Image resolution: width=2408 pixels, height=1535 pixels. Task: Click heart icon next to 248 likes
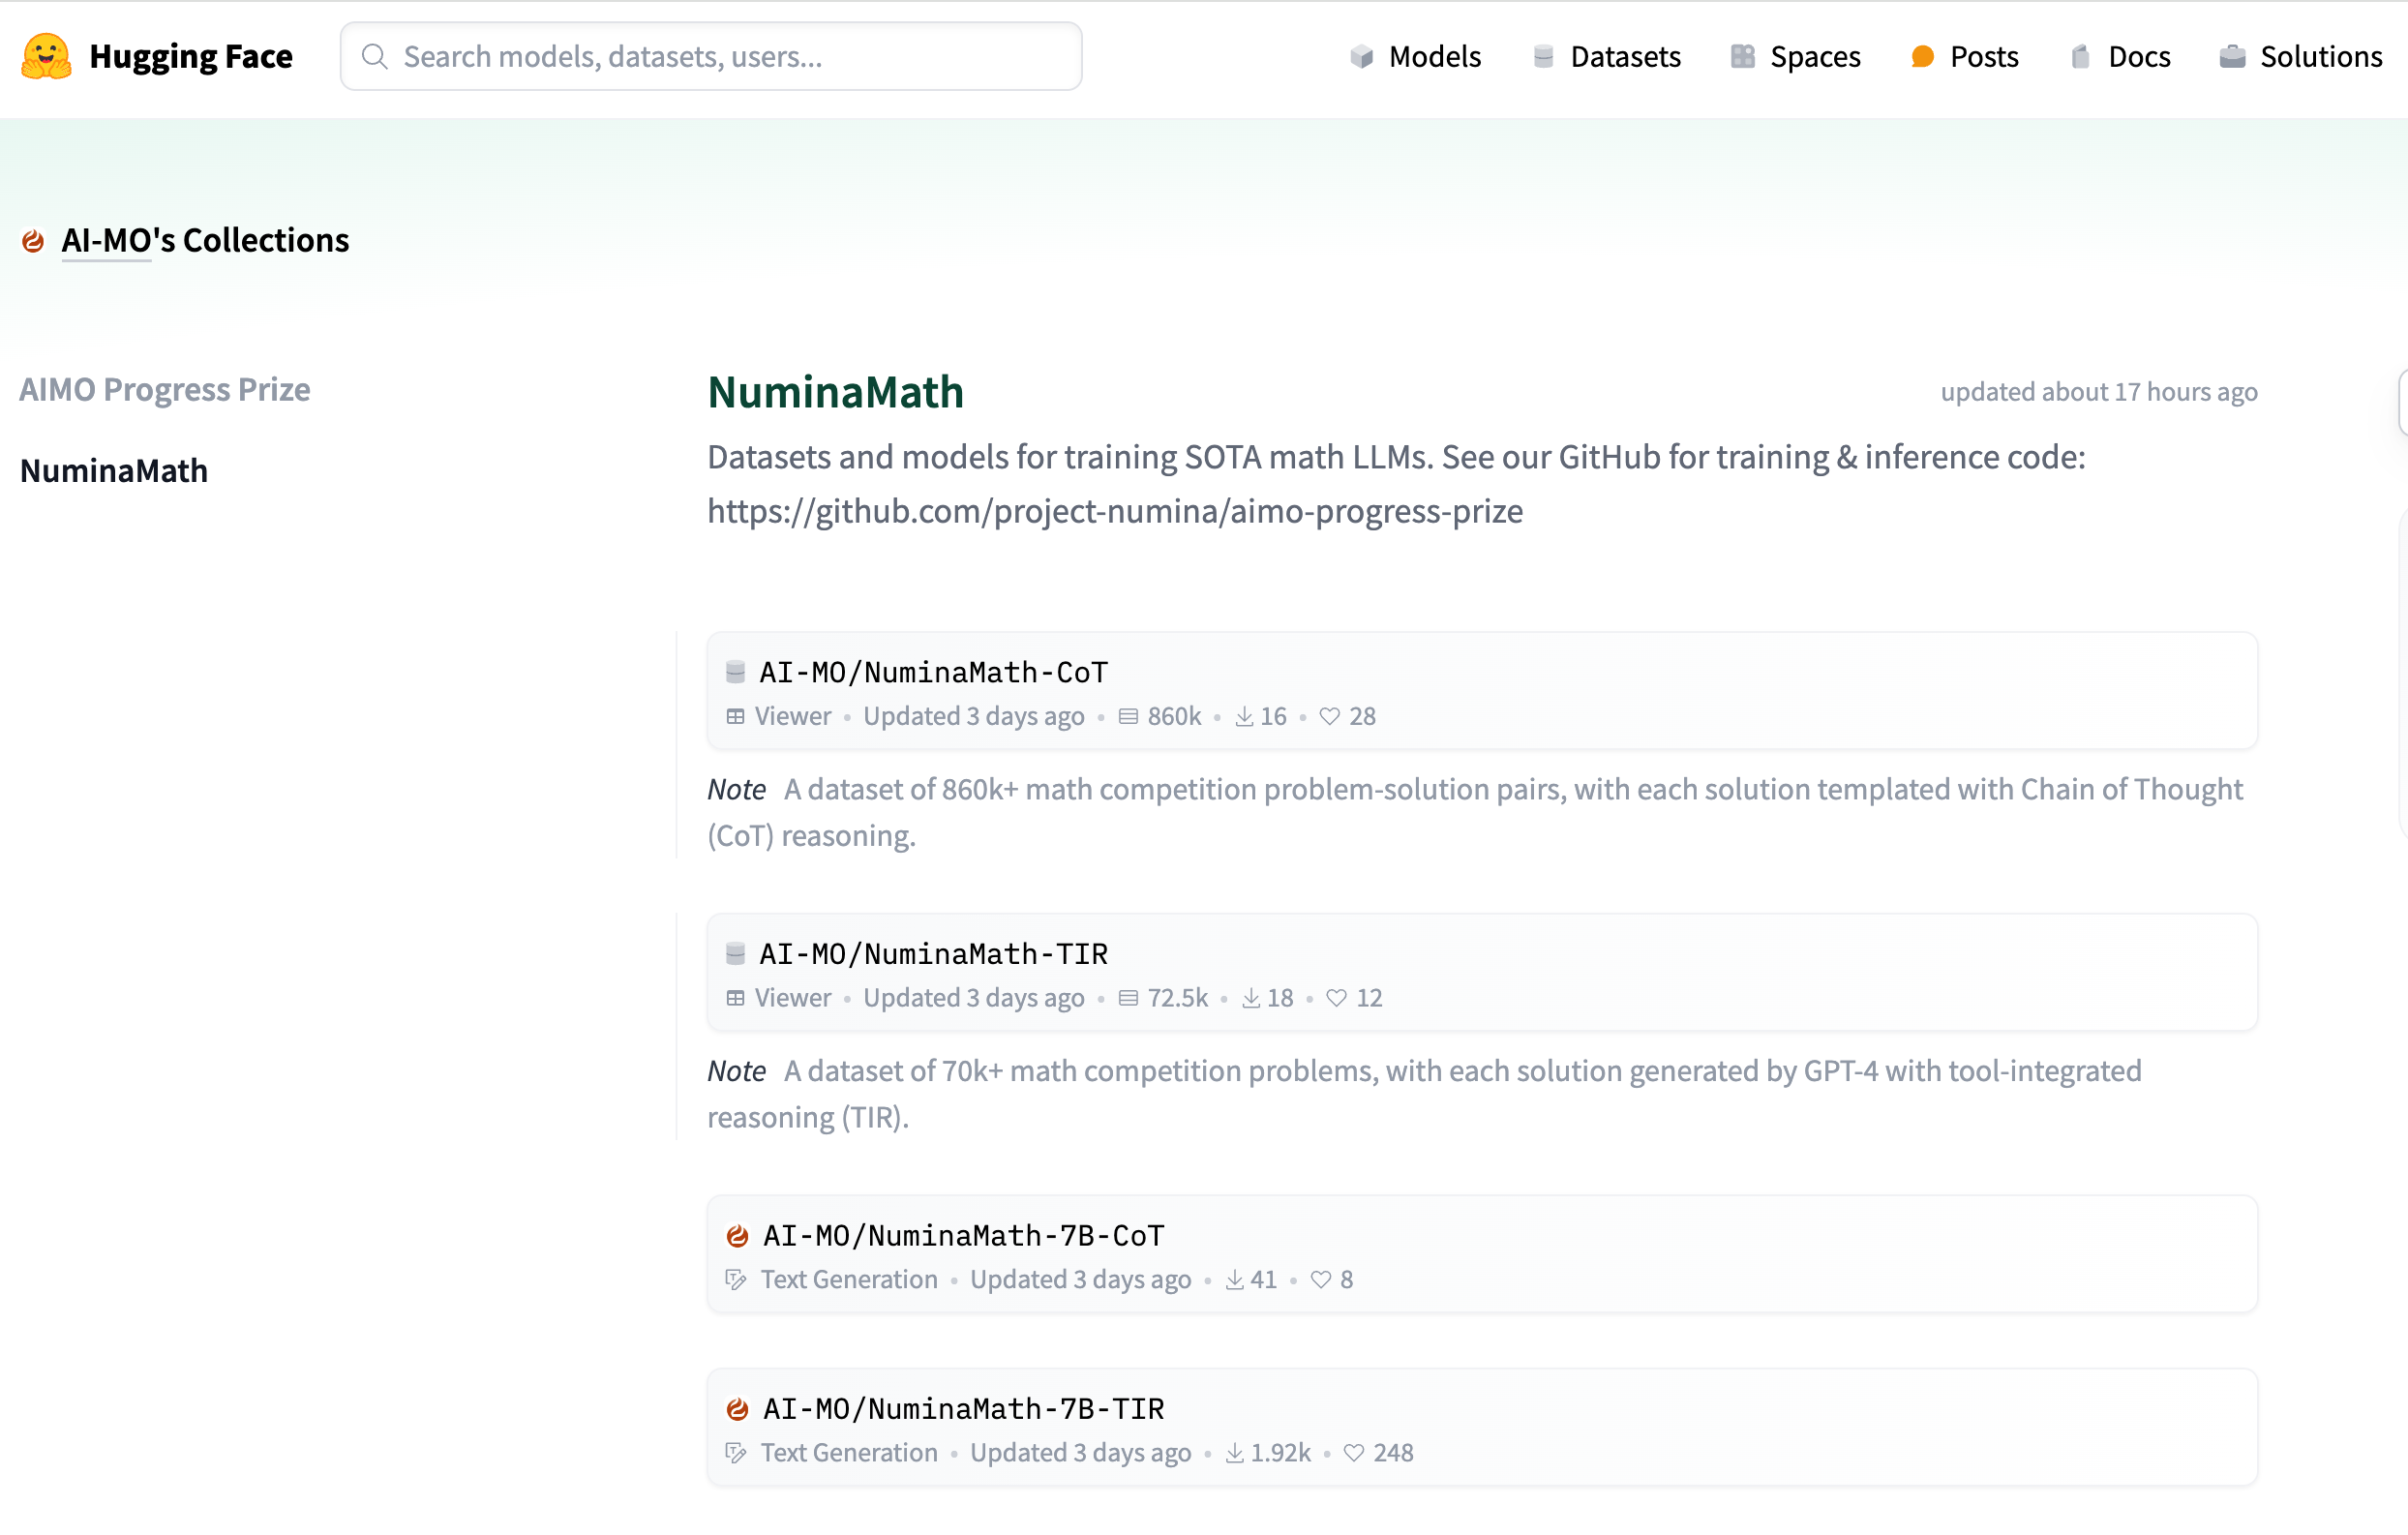point(1353,1454)
